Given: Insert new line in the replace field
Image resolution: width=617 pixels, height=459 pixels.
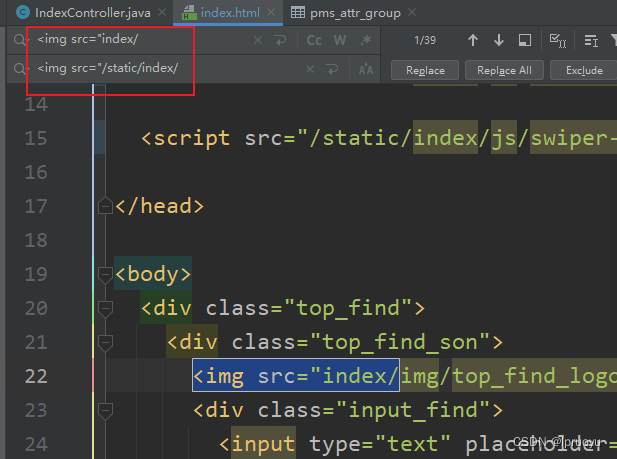Looking at the screenshot, I should (x=333, y=70).
